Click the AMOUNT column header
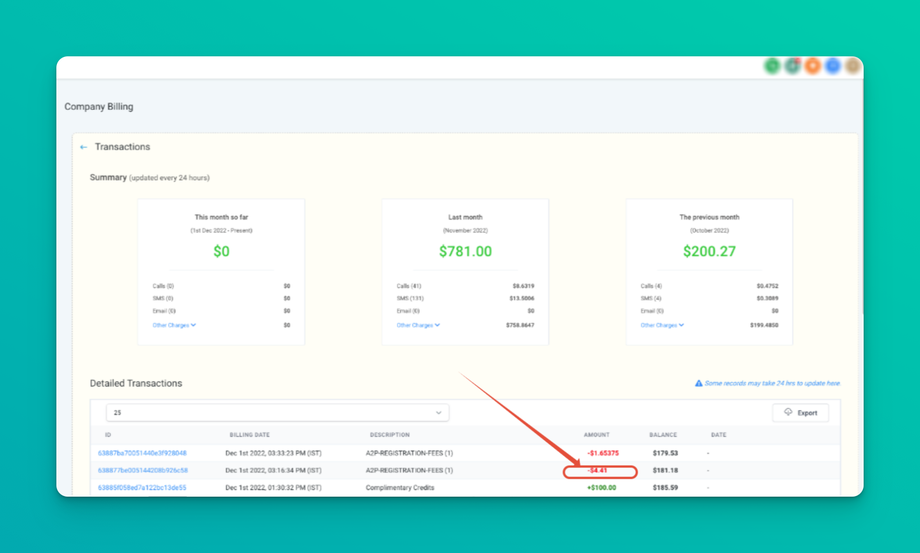The width and height of the screenshot is (920, 553). coord(596,435)
